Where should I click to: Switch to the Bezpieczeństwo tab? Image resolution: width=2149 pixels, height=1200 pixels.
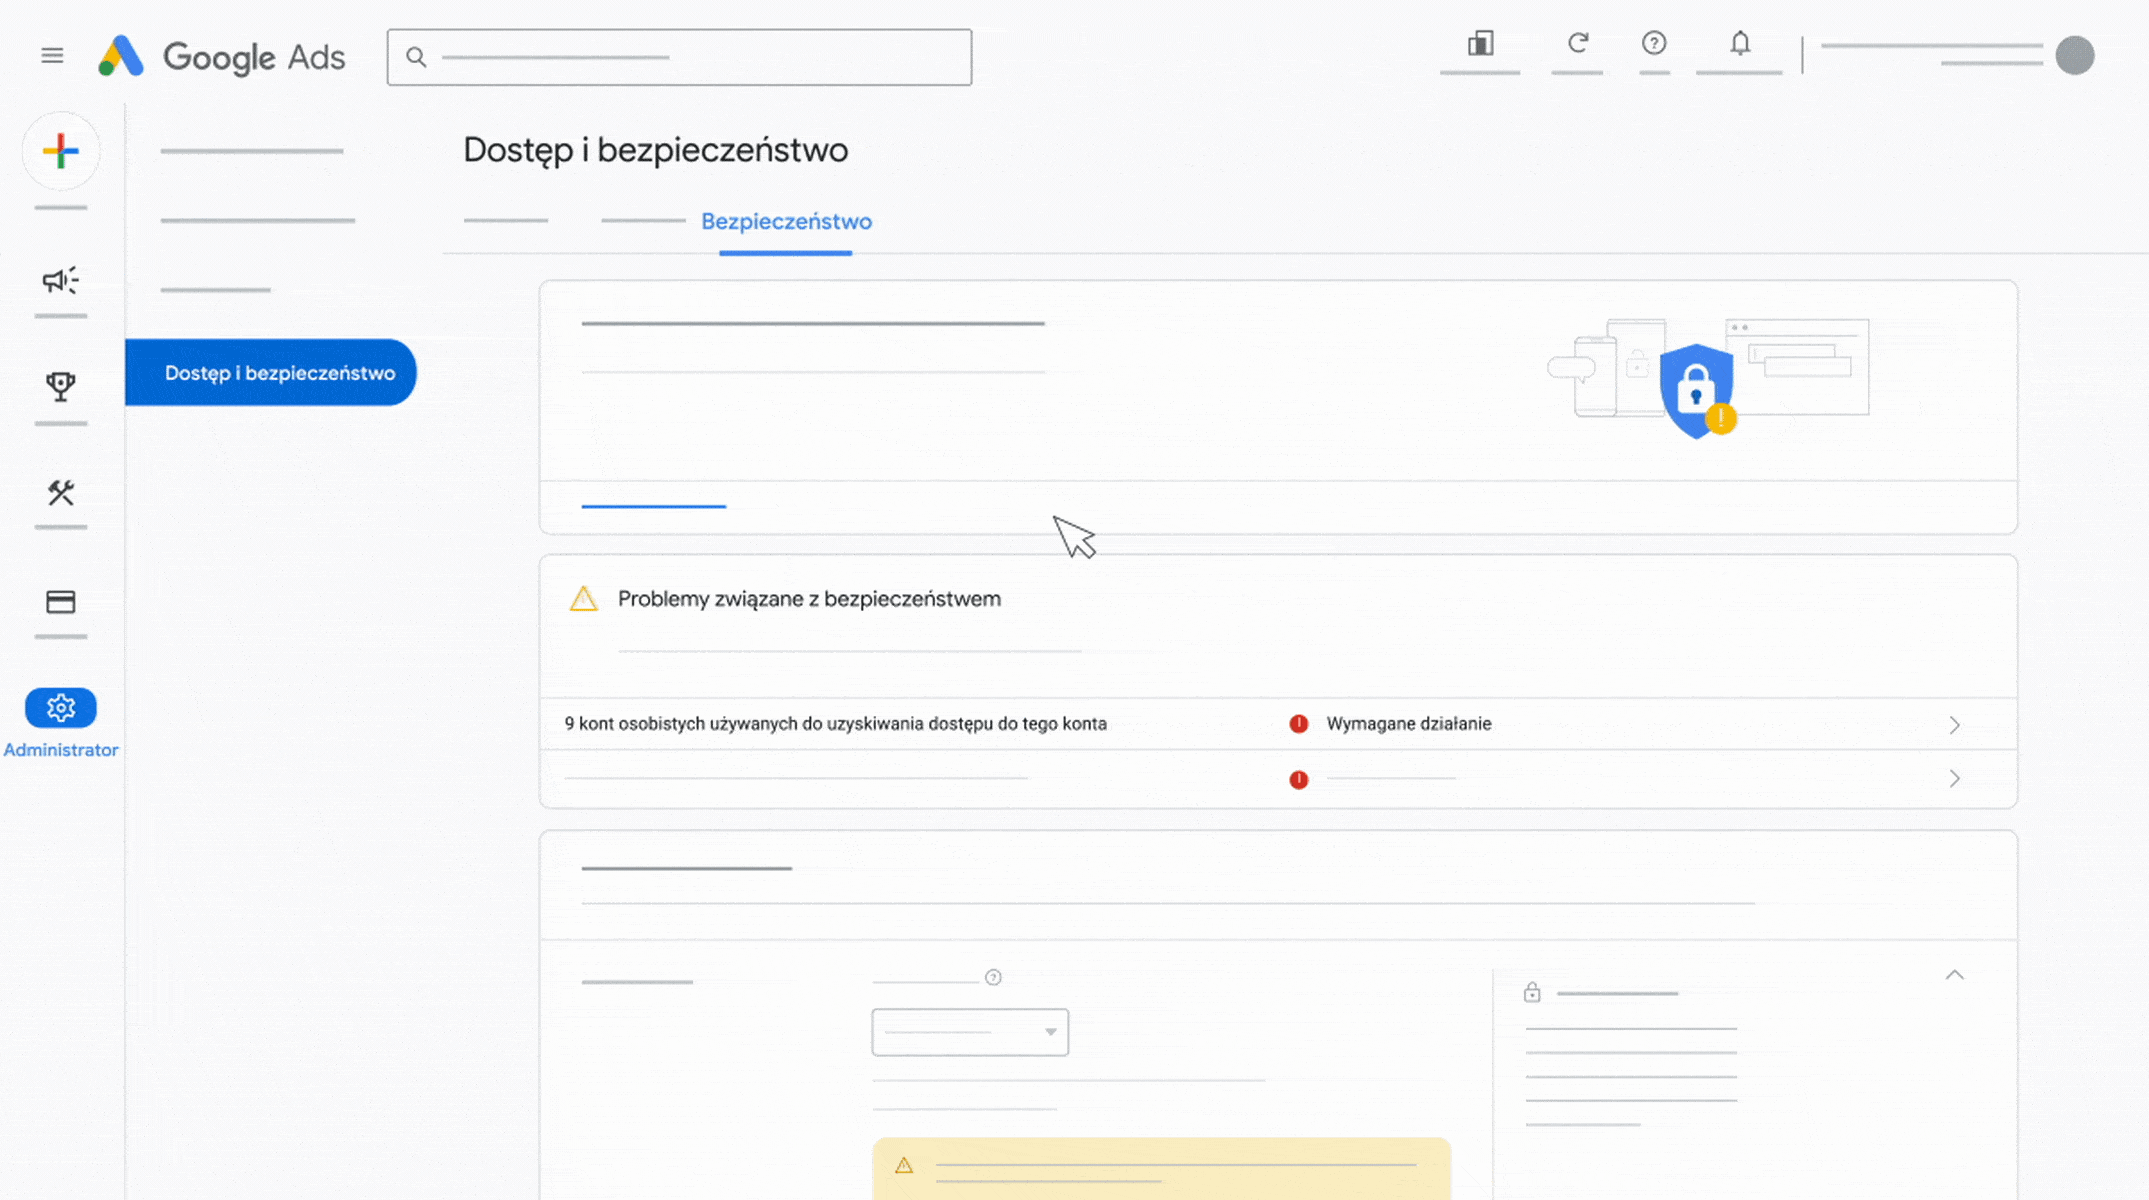click(x=786, y=221)
